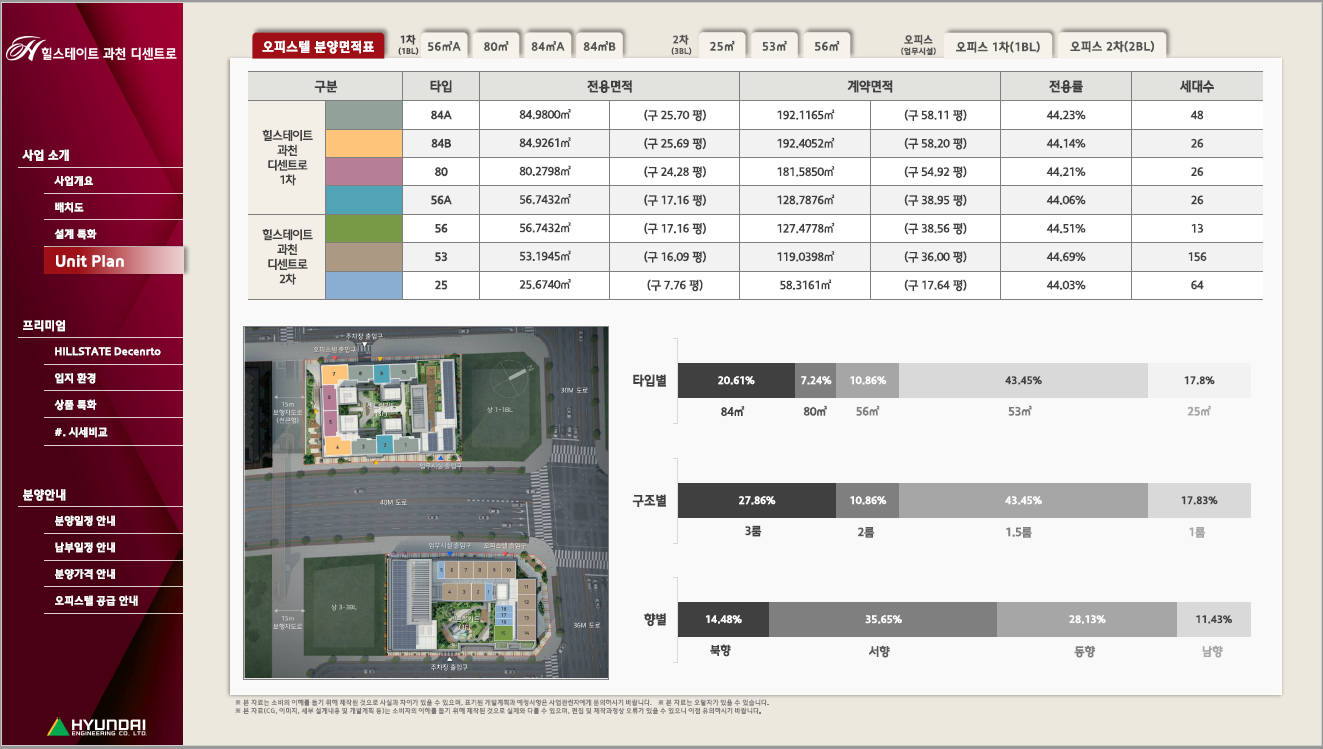
Task: Click the Hillstate Gwacheon Decentro logo
Action: [x=91, y=50]
